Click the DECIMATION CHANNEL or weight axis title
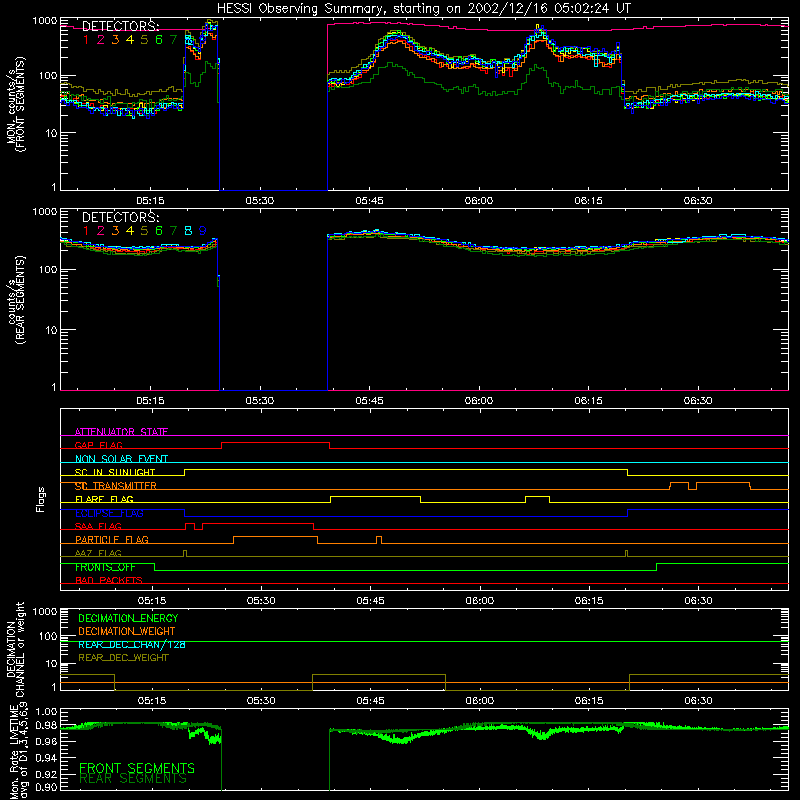This screenshot has height=800, width=800. coord(15,649)
